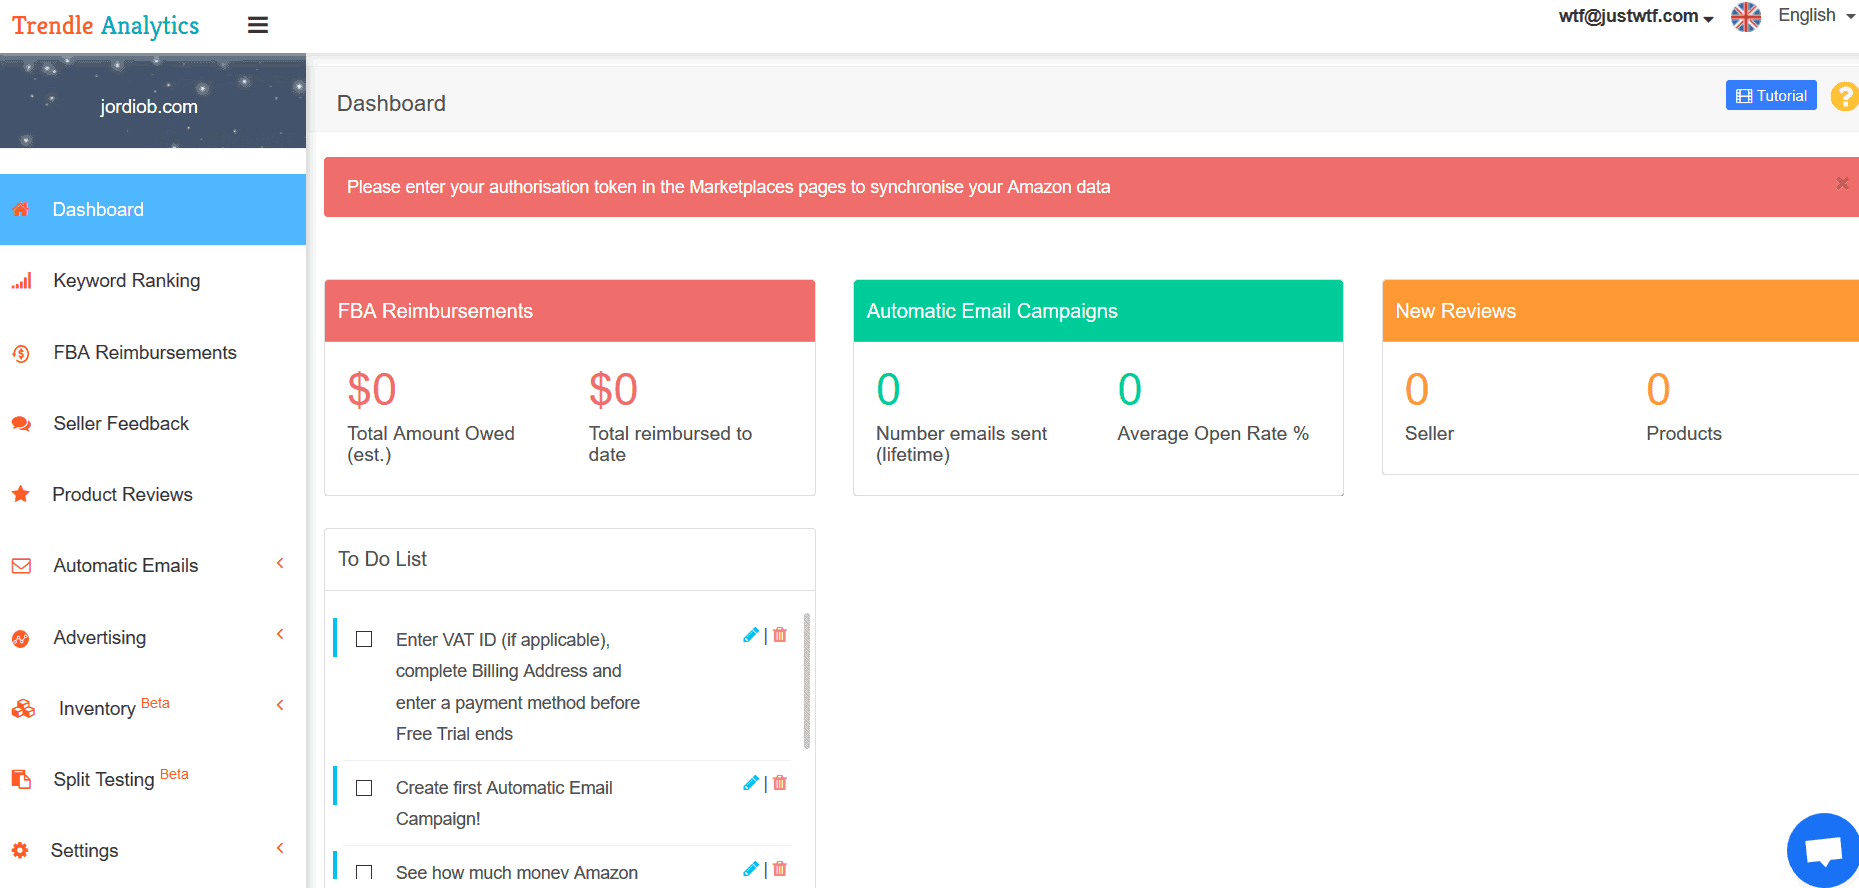This screenshot has height=888, width=1859.
Task: Edit the Create first Automatic Email Campaign task
Action: pyautogui.click(x=751, y=783)
